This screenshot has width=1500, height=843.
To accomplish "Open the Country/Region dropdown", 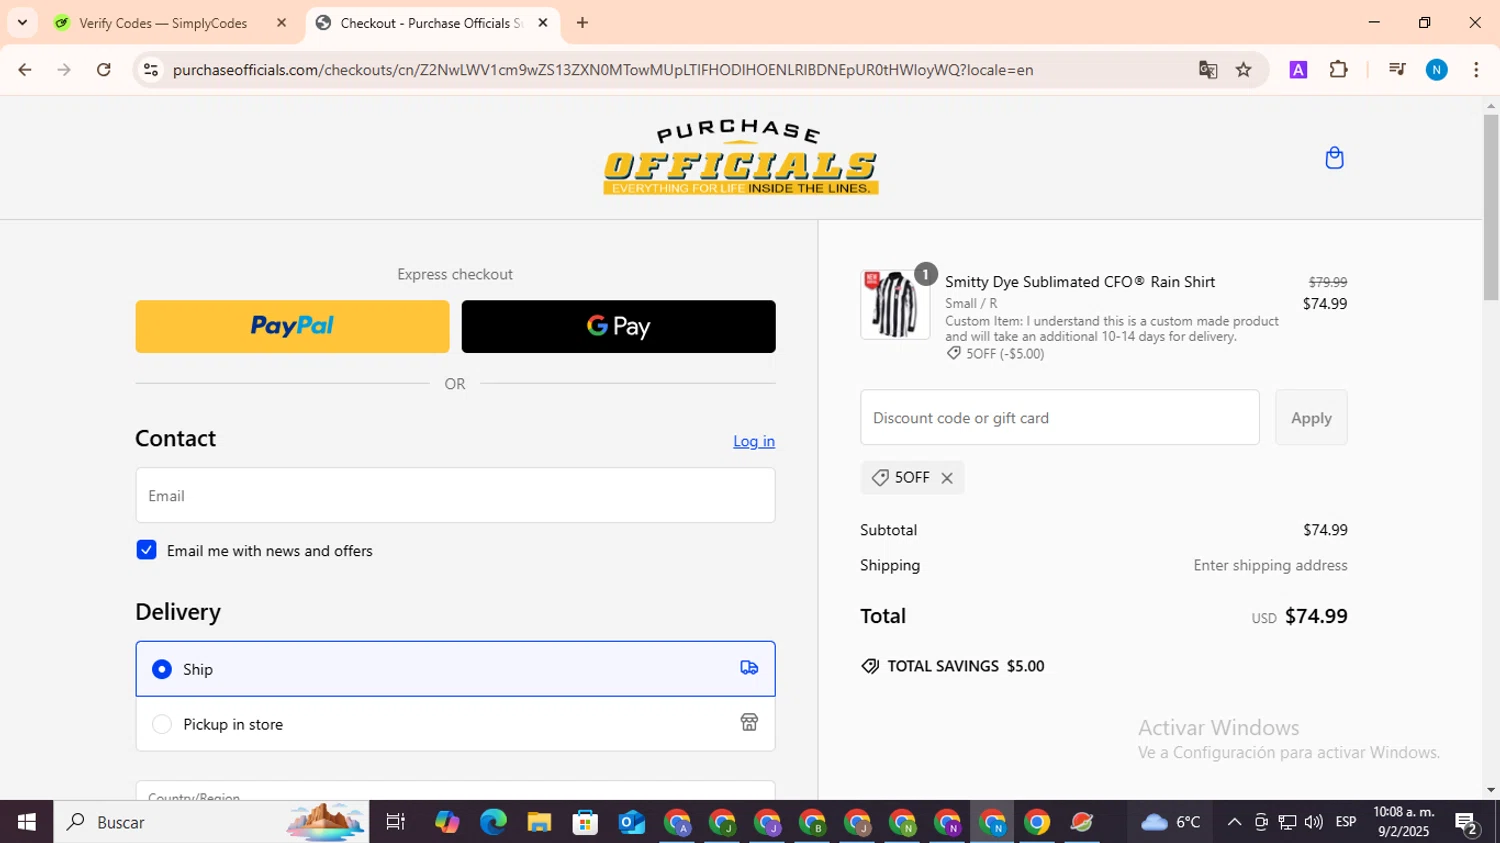I will [455, 790].
